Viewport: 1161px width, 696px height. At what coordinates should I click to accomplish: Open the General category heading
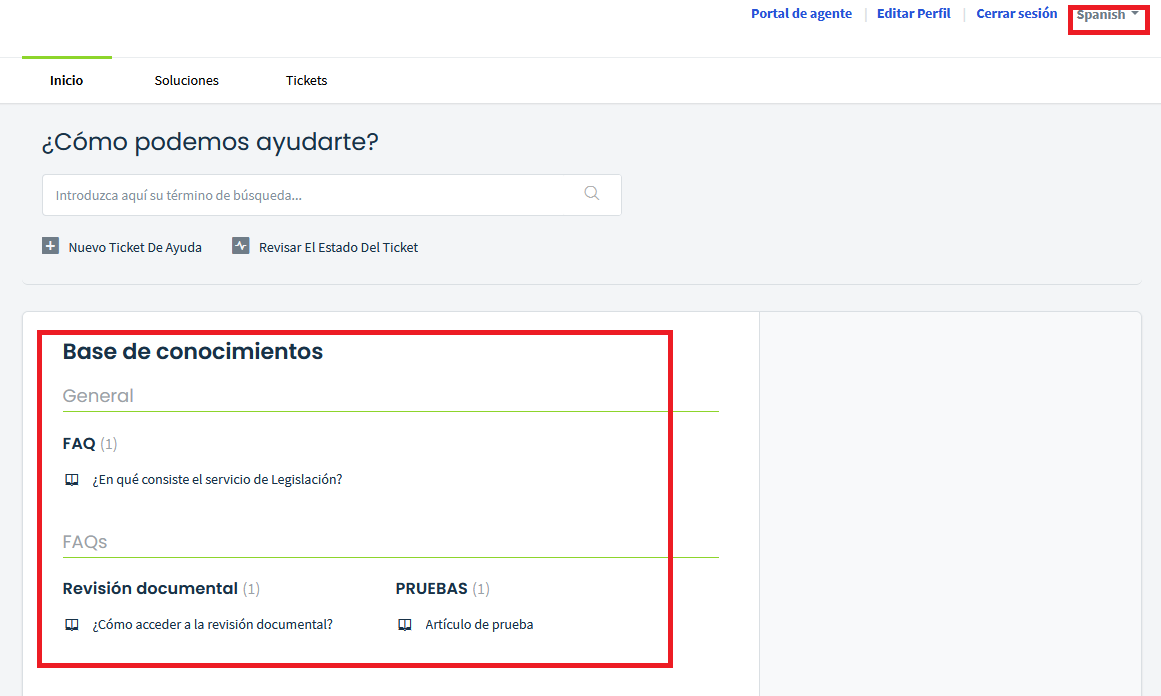[x=98, y=396]
